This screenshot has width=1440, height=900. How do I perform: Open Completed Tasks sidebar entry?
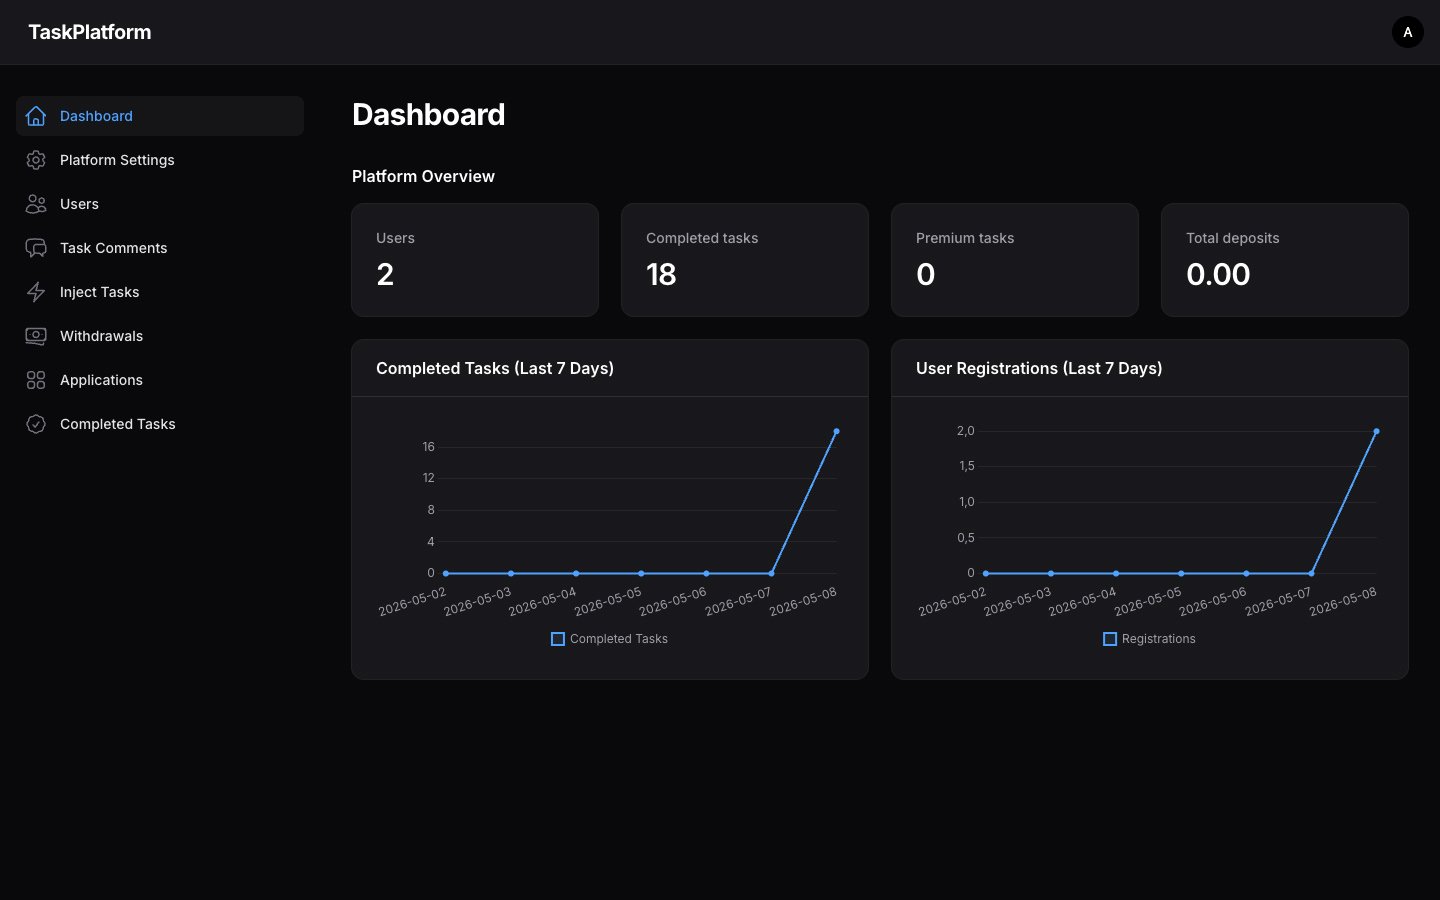(x=160, y=424)
